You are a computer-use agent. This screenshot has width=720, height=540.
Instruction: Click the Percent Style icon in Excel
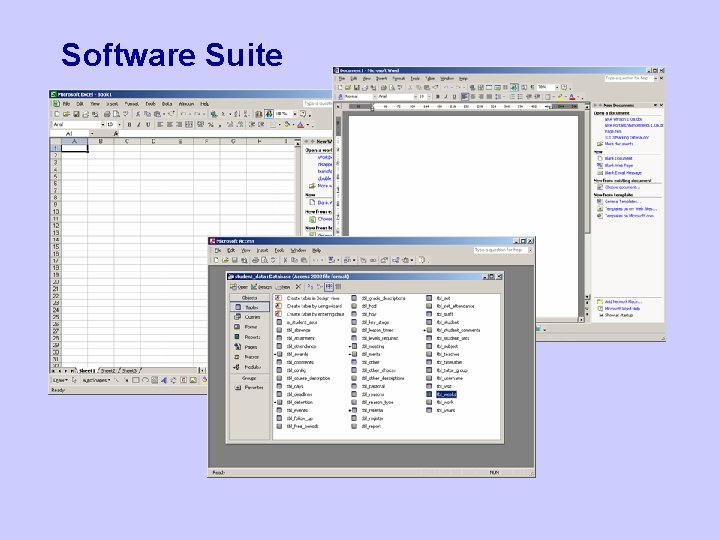point(211,124)
